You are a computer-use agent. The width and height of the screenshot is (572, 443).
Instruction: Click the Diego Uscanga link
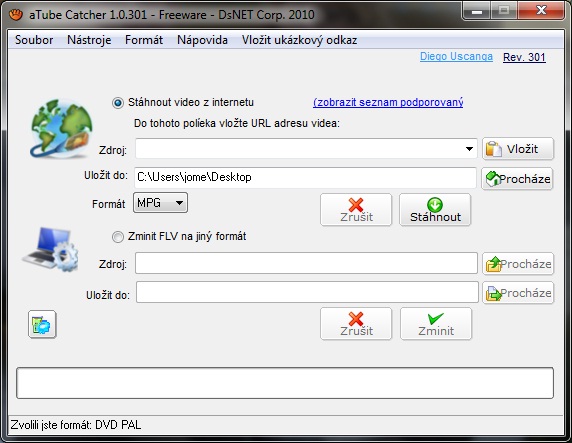tap(456, 57)
